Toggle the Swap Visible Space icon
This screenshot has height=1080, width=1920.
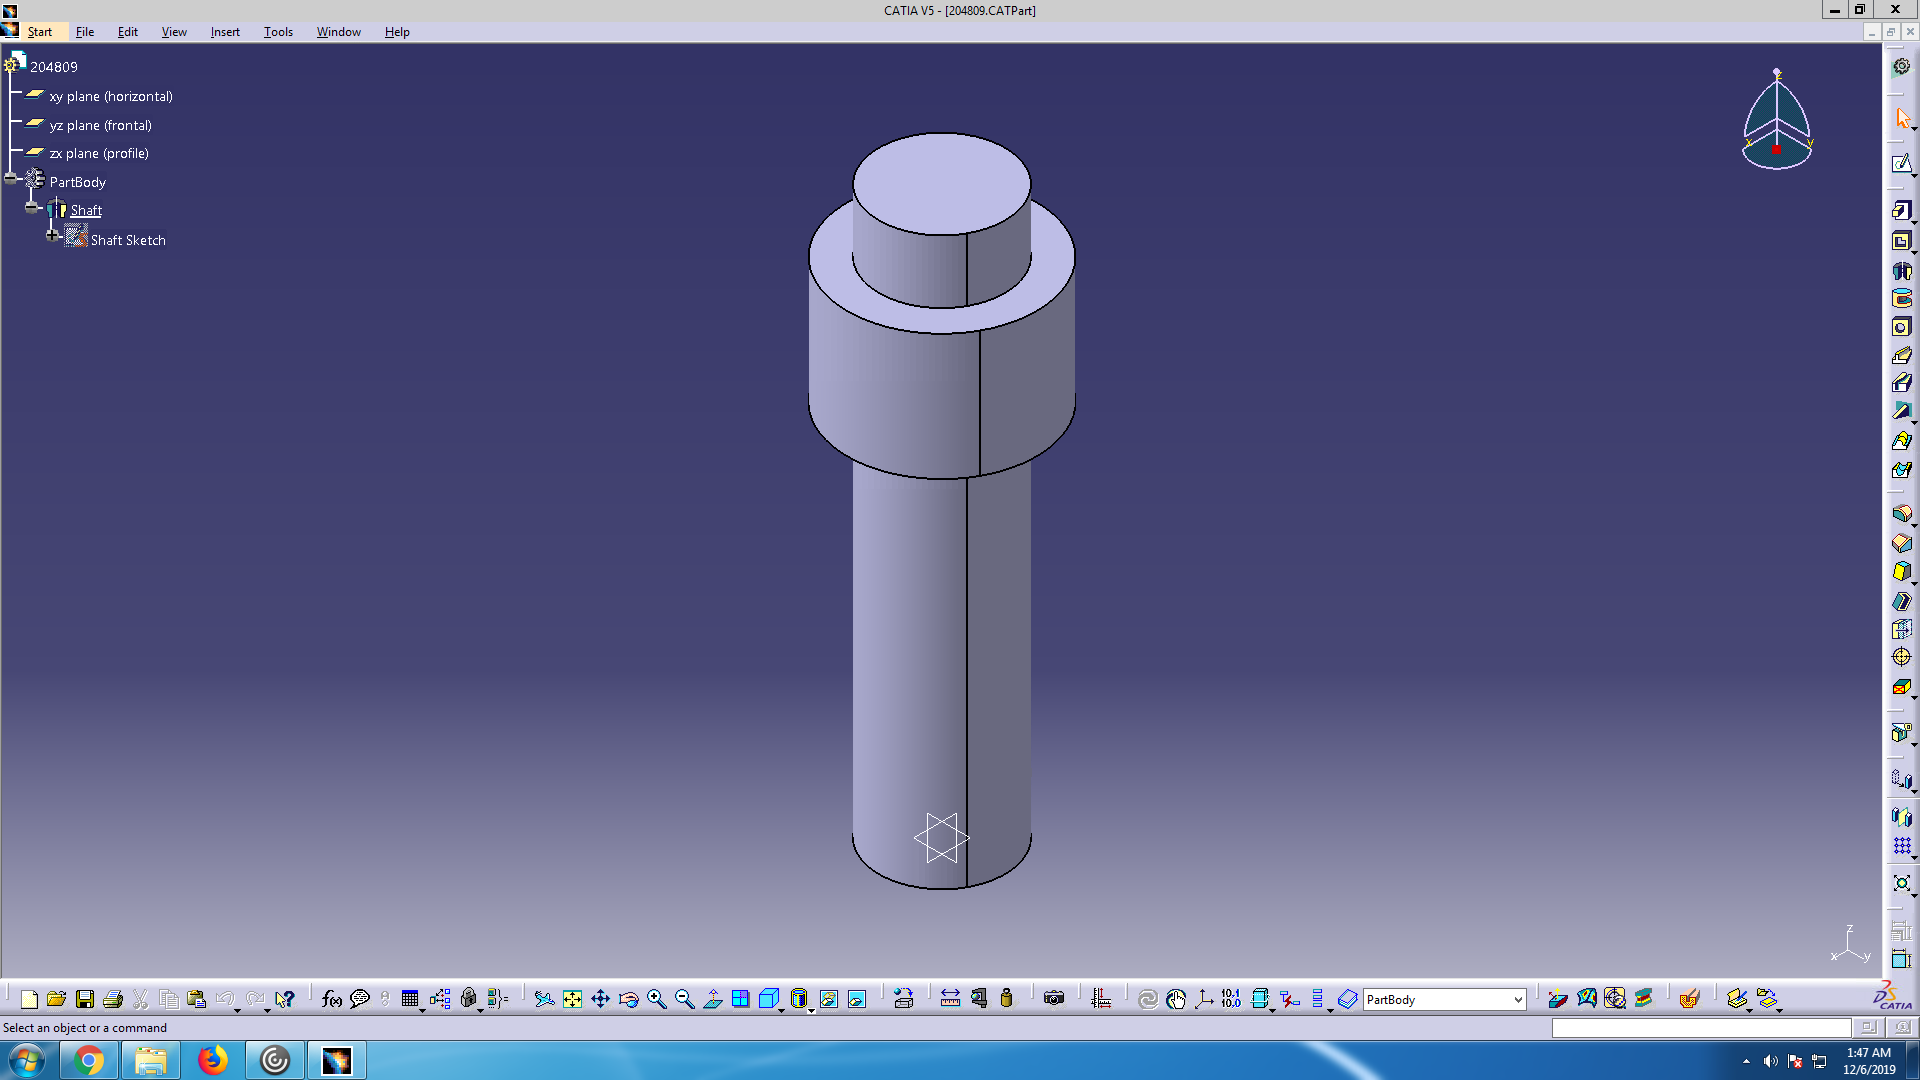coord(857,999)
